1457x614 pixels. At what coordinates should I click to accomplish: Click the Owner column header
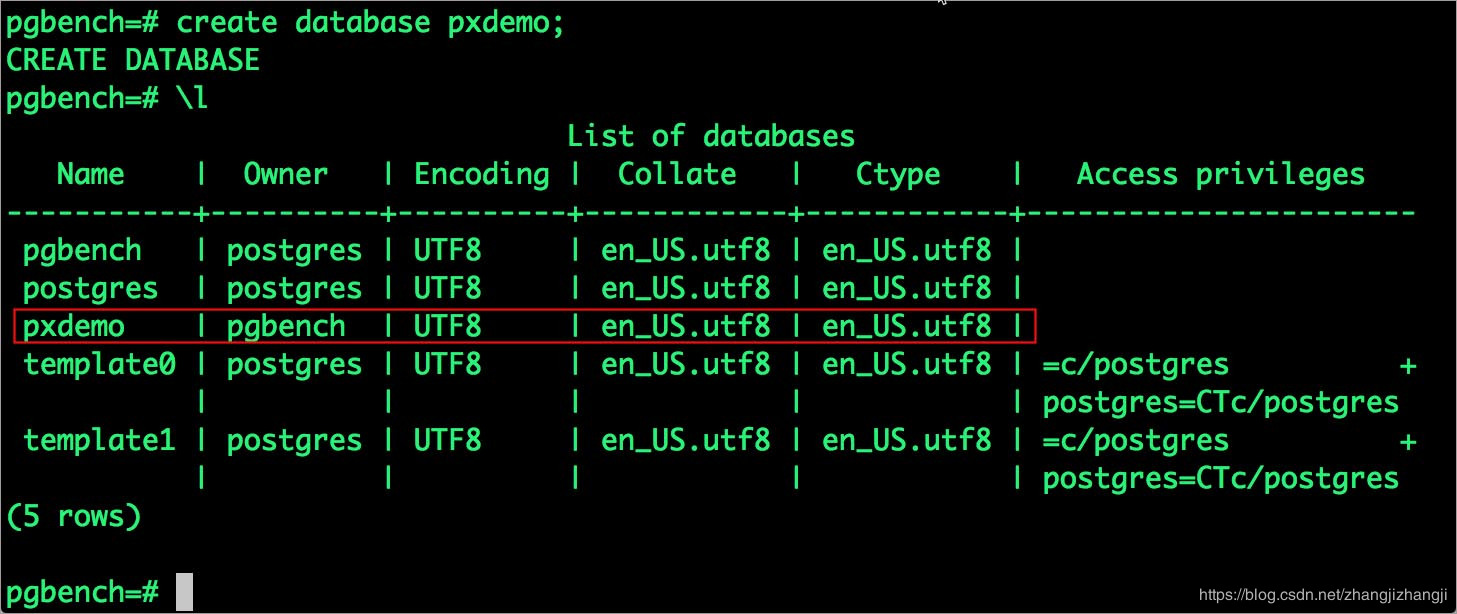click(285, 174)
